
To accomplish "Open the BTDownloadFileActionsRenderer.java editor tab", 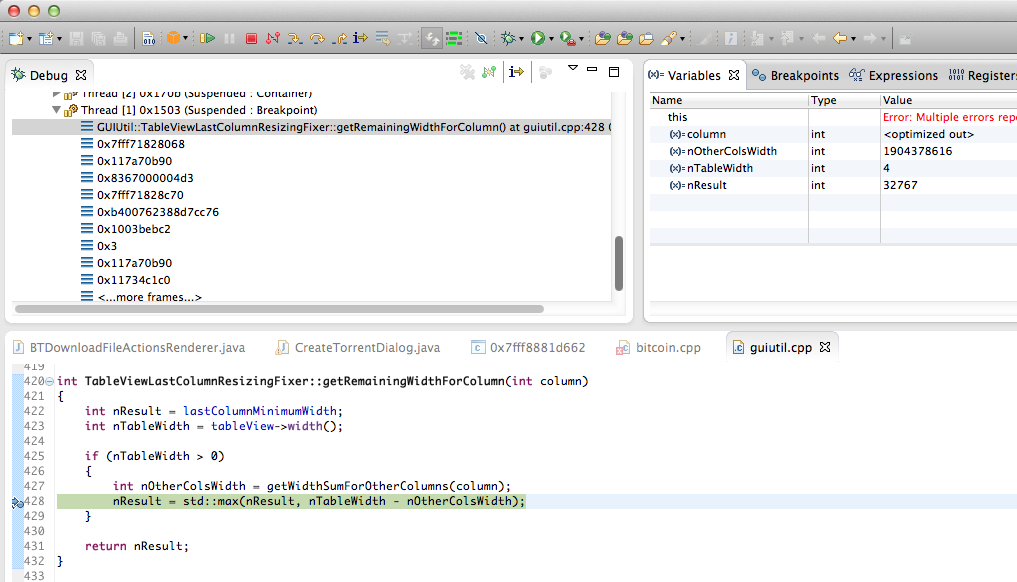I will (x=129, y=348).
